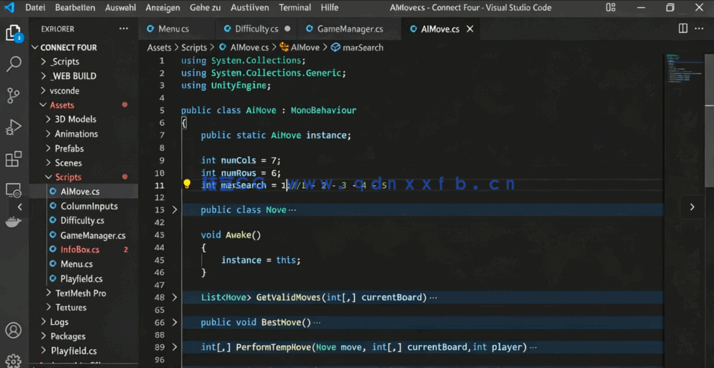Viewport: 714px width, 368px height.
Task: Open the Bearbeiten menu
Action: coord(75,8)
